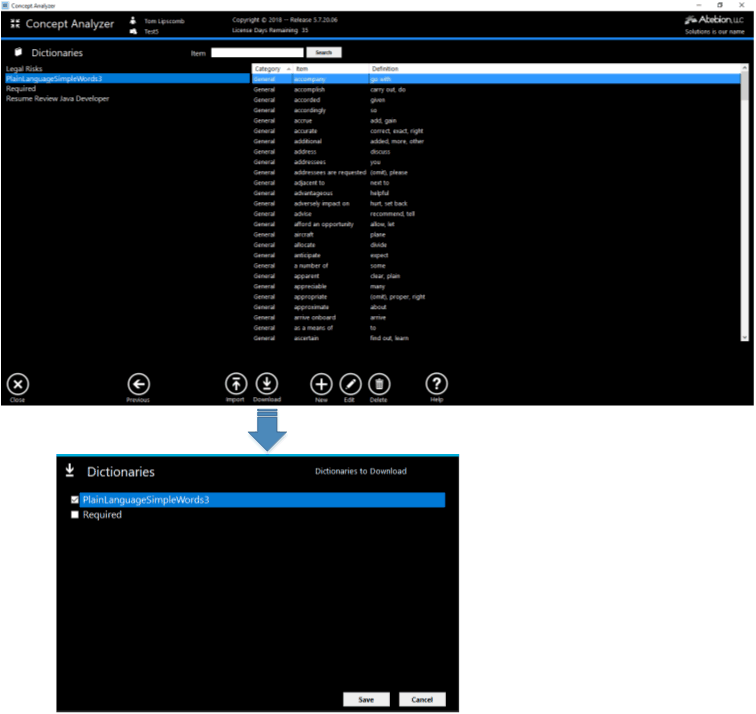The image size is (756, 714).
Task: Select the 'adversely impact on' row
Action: (496, 203)
